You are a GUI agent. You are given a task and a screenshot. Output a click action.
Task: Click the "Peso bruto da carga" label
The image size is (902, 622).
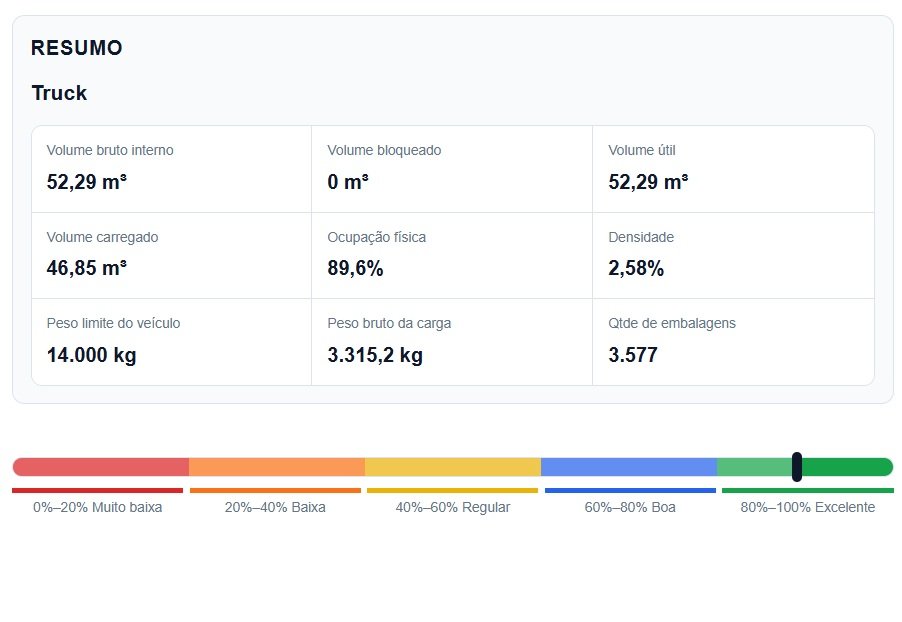pos(389,323)
